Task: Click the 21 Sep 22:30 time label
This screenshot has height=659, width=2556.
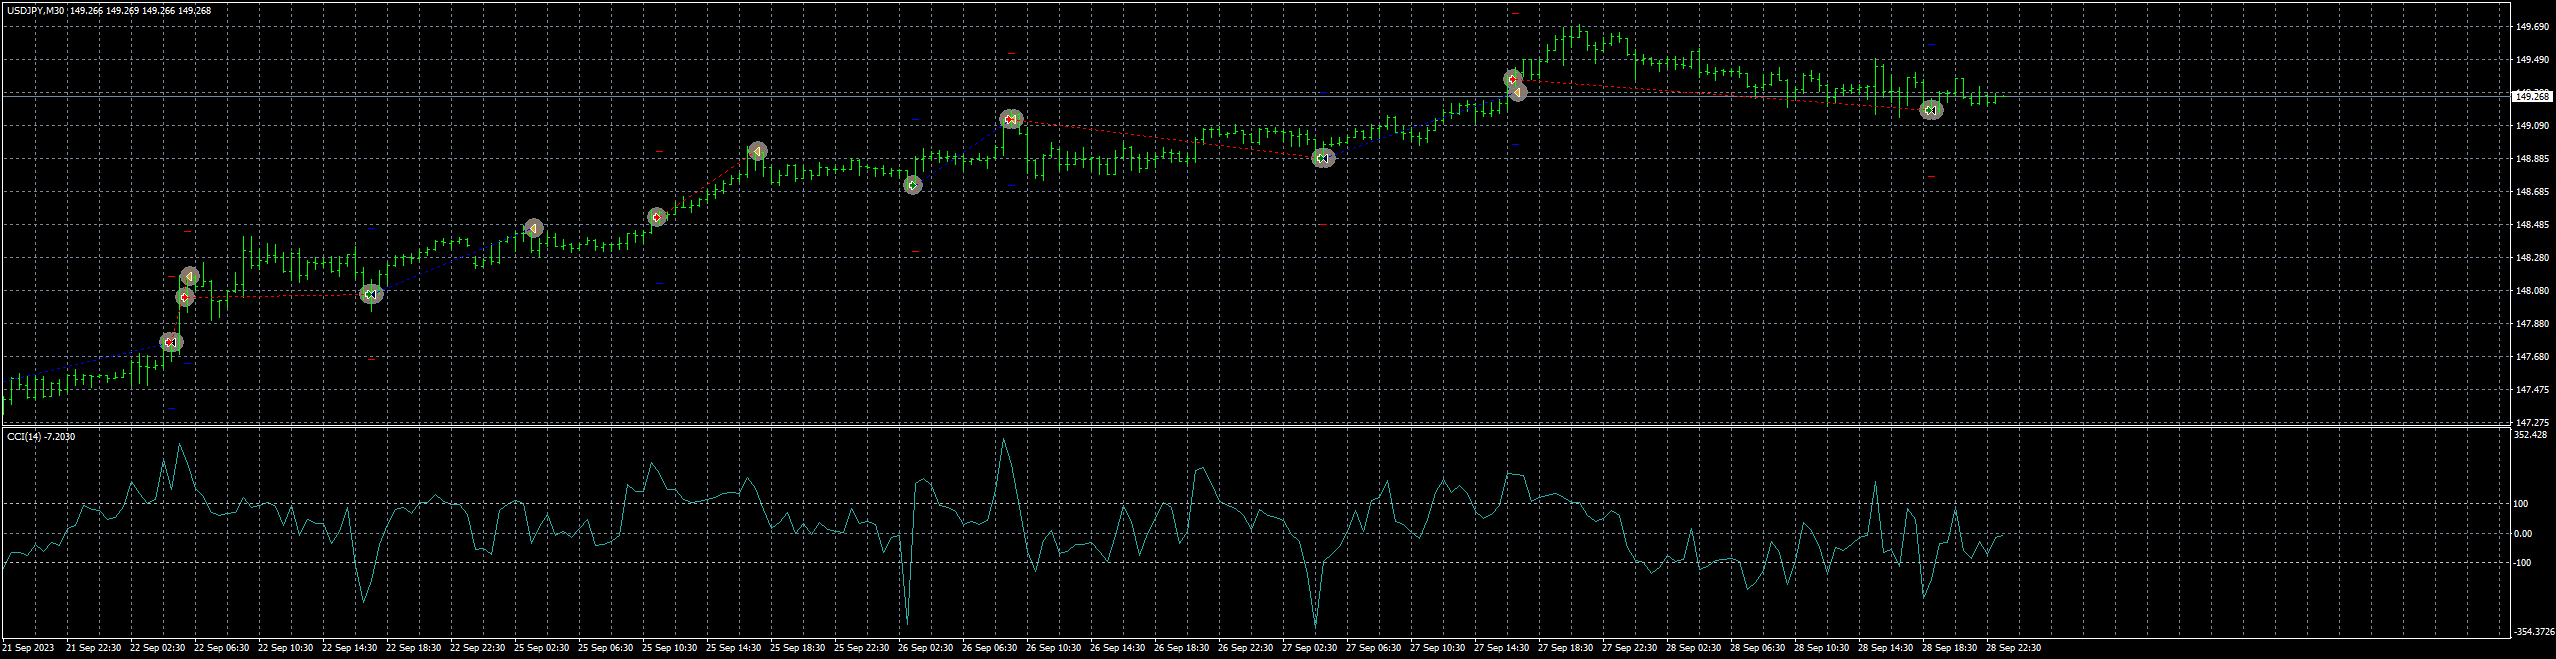Action: (x=93, y=648)
